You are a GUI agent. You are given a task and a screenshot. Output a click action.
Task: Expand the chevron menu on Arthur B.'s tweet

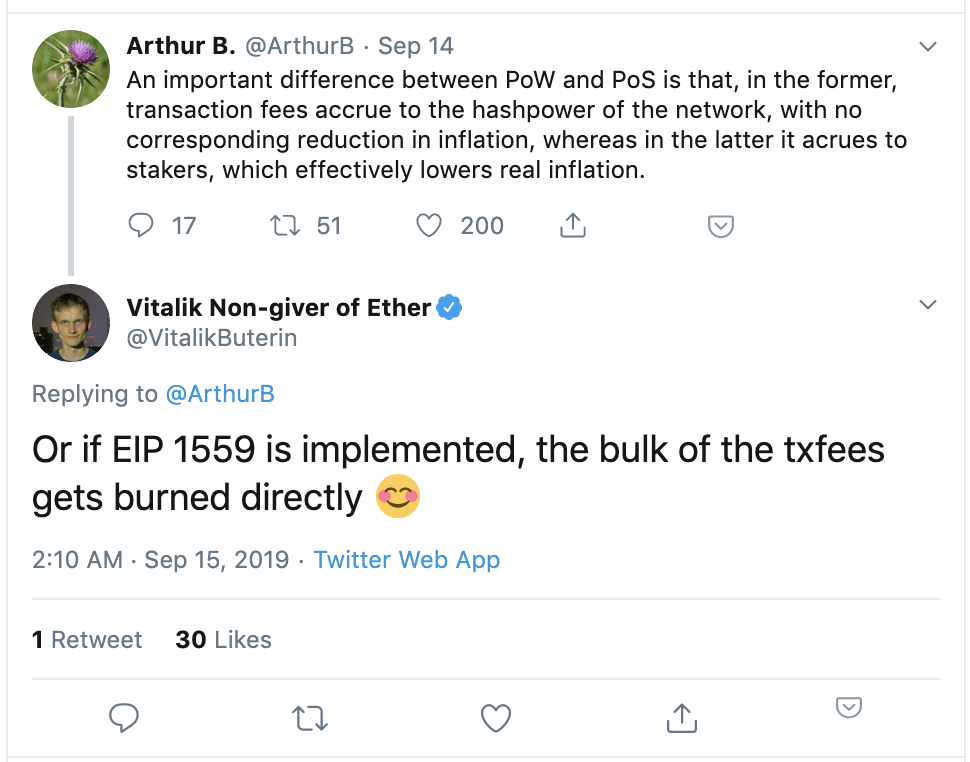927,46
